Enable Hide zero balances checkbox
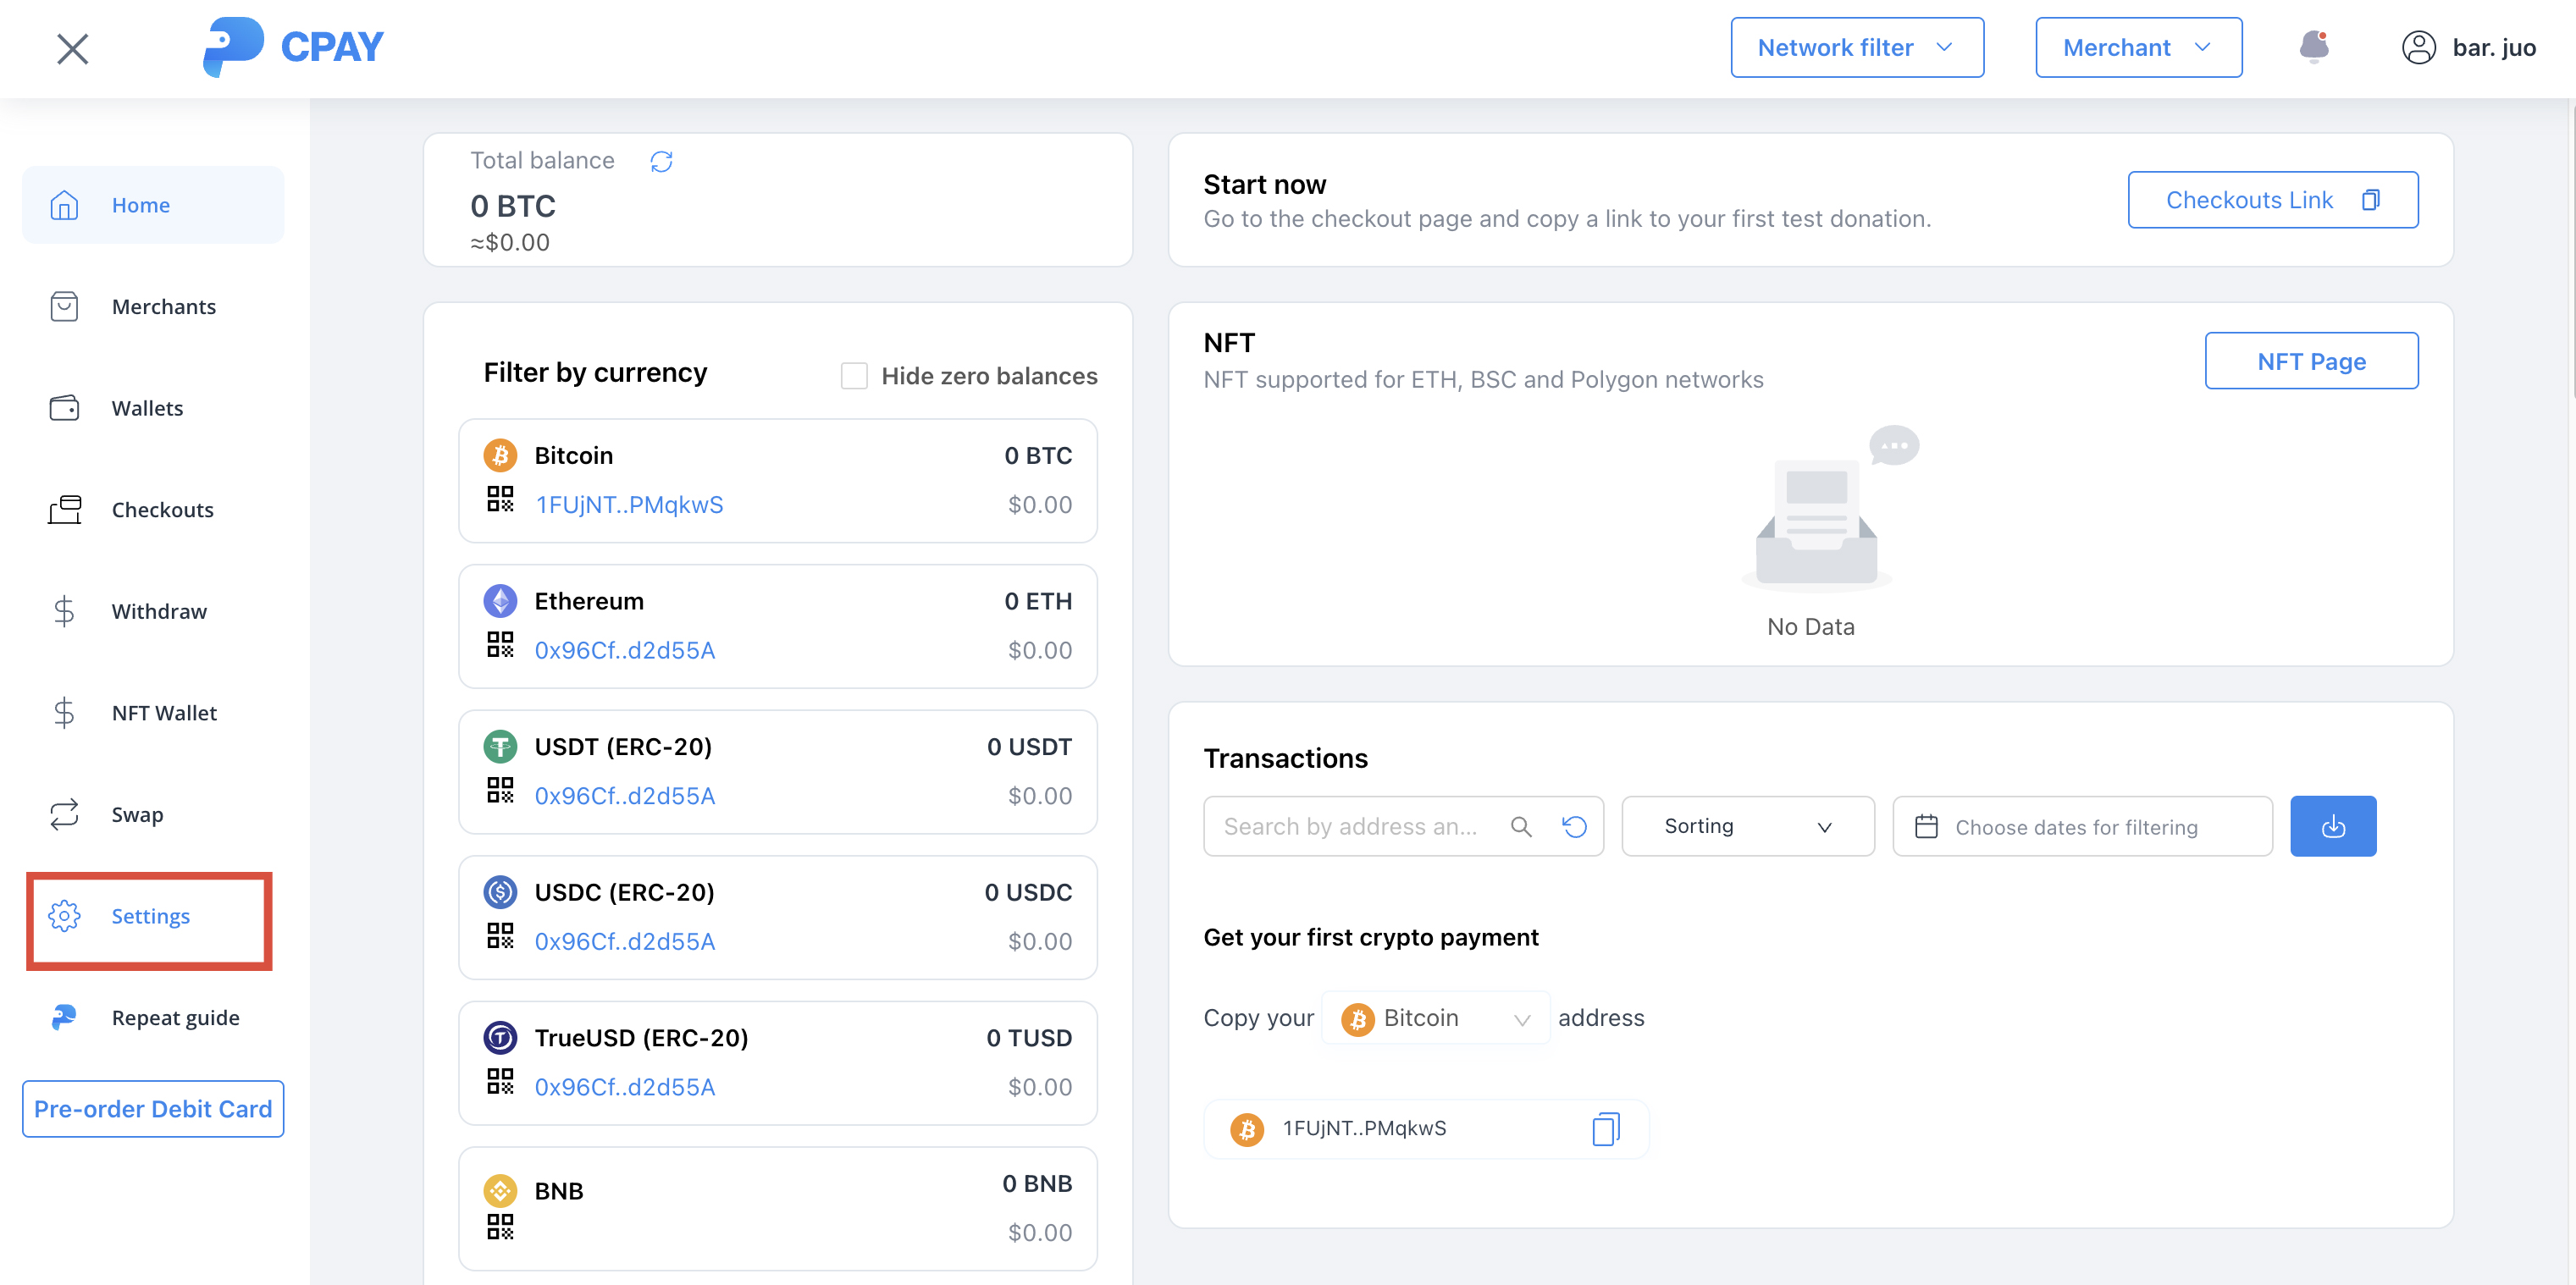The image size is (2576, 1285). point(854,376)
